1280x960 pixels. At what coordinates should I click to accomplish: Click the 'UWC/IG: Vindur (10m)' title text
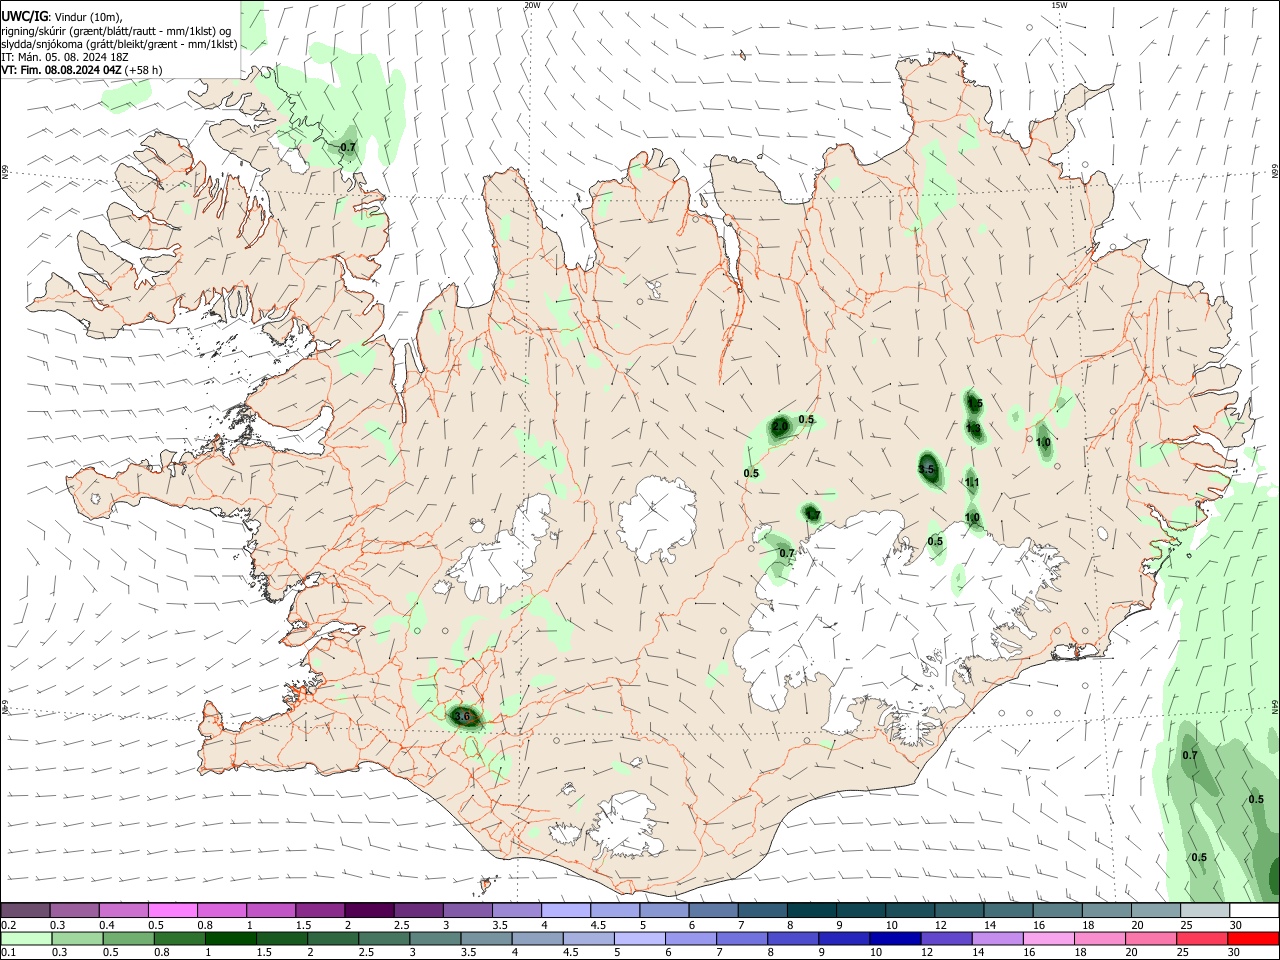[62, 17]
